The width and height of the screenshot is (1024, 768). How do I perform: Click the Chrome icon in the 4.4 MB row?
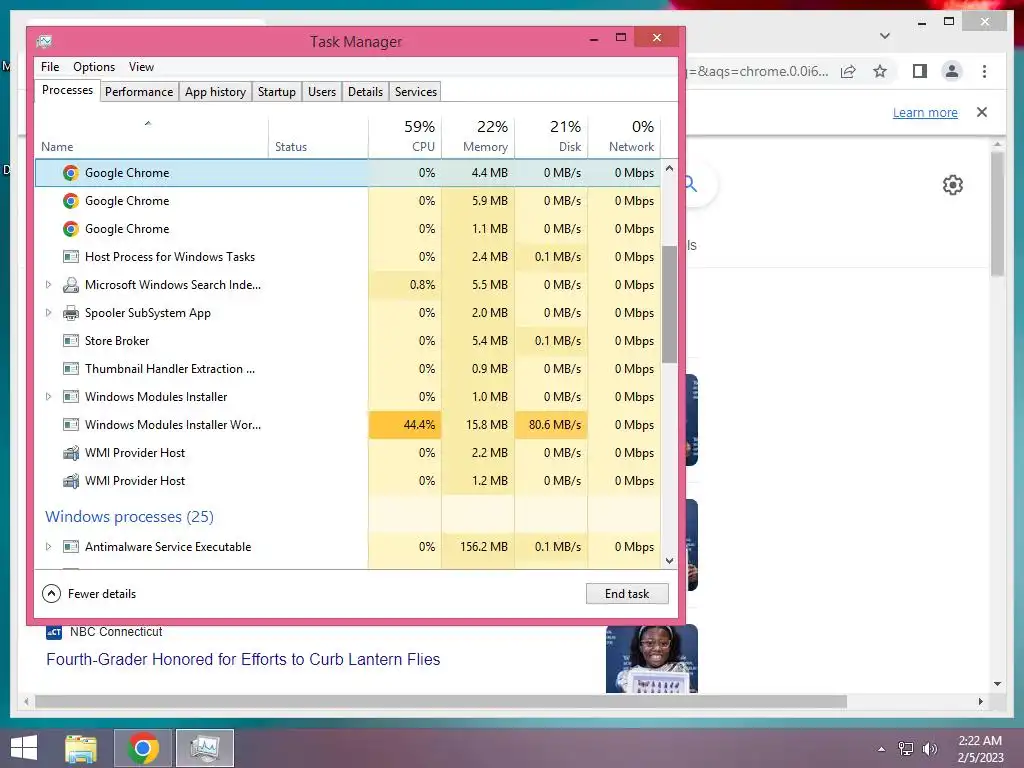[71, 173]
